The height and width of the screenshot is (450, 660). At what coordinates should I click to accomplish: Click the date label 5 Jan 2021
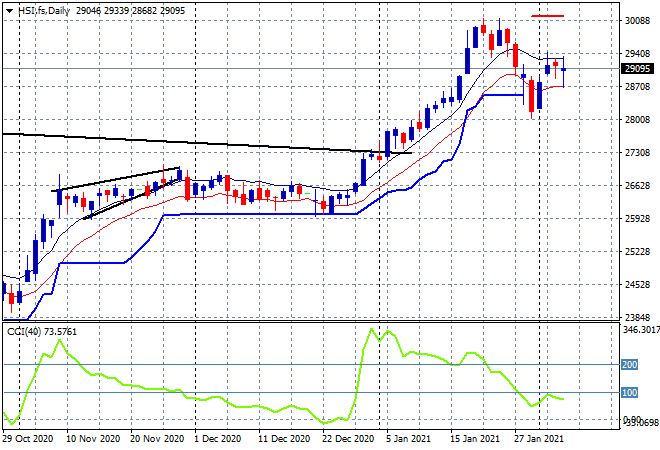[408, 439]
